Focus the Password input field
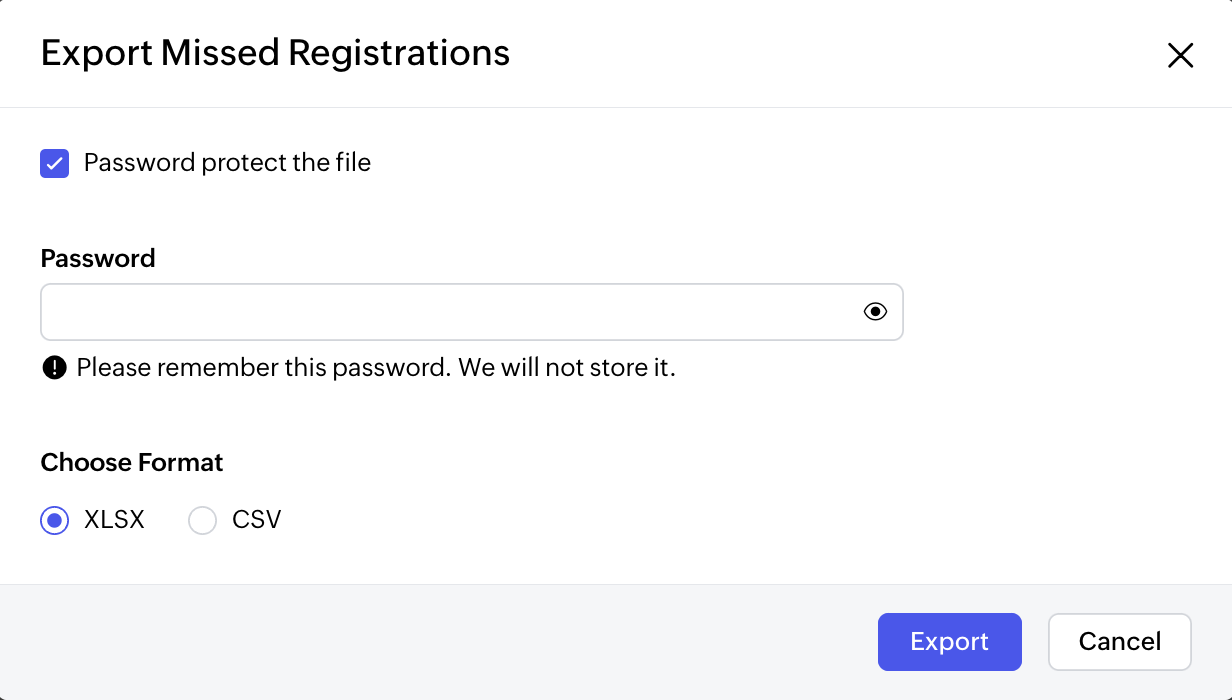 (x=472, y=312)
